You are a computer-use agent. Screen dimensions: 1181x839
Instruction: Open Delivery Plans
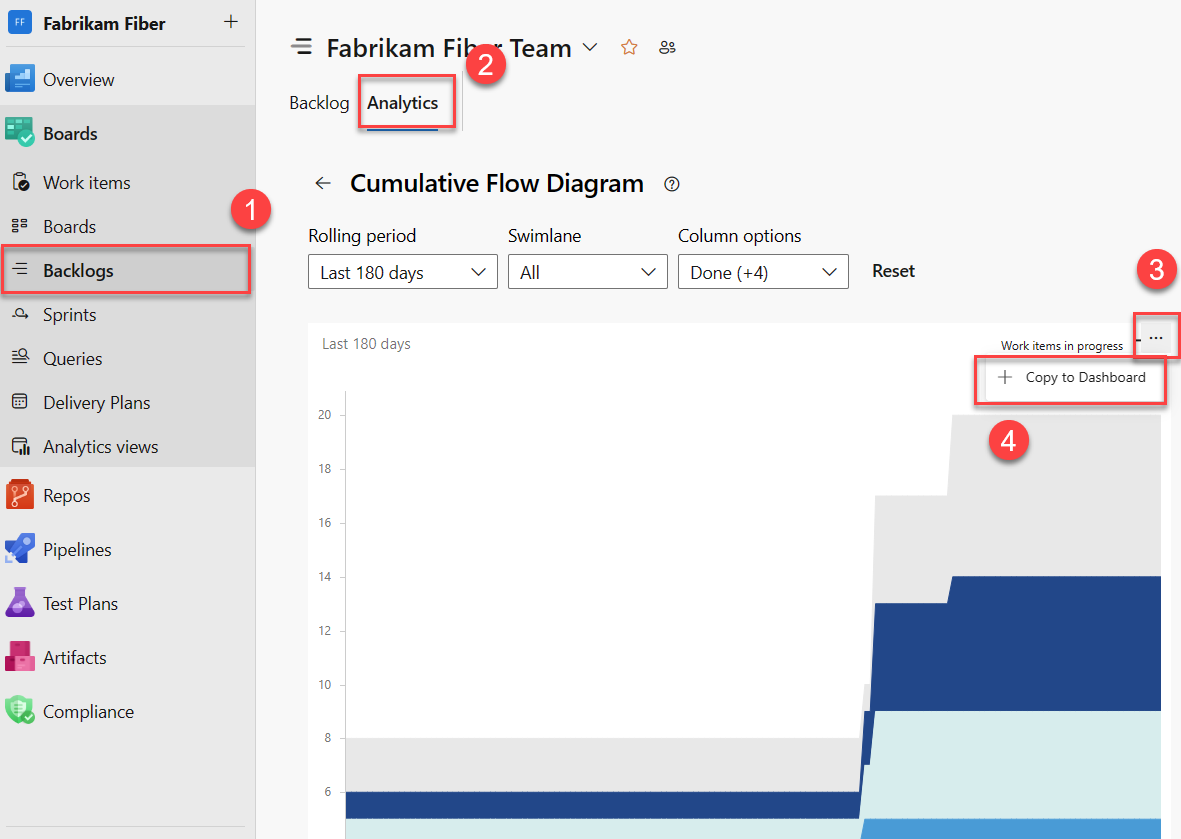pos(97,402)
